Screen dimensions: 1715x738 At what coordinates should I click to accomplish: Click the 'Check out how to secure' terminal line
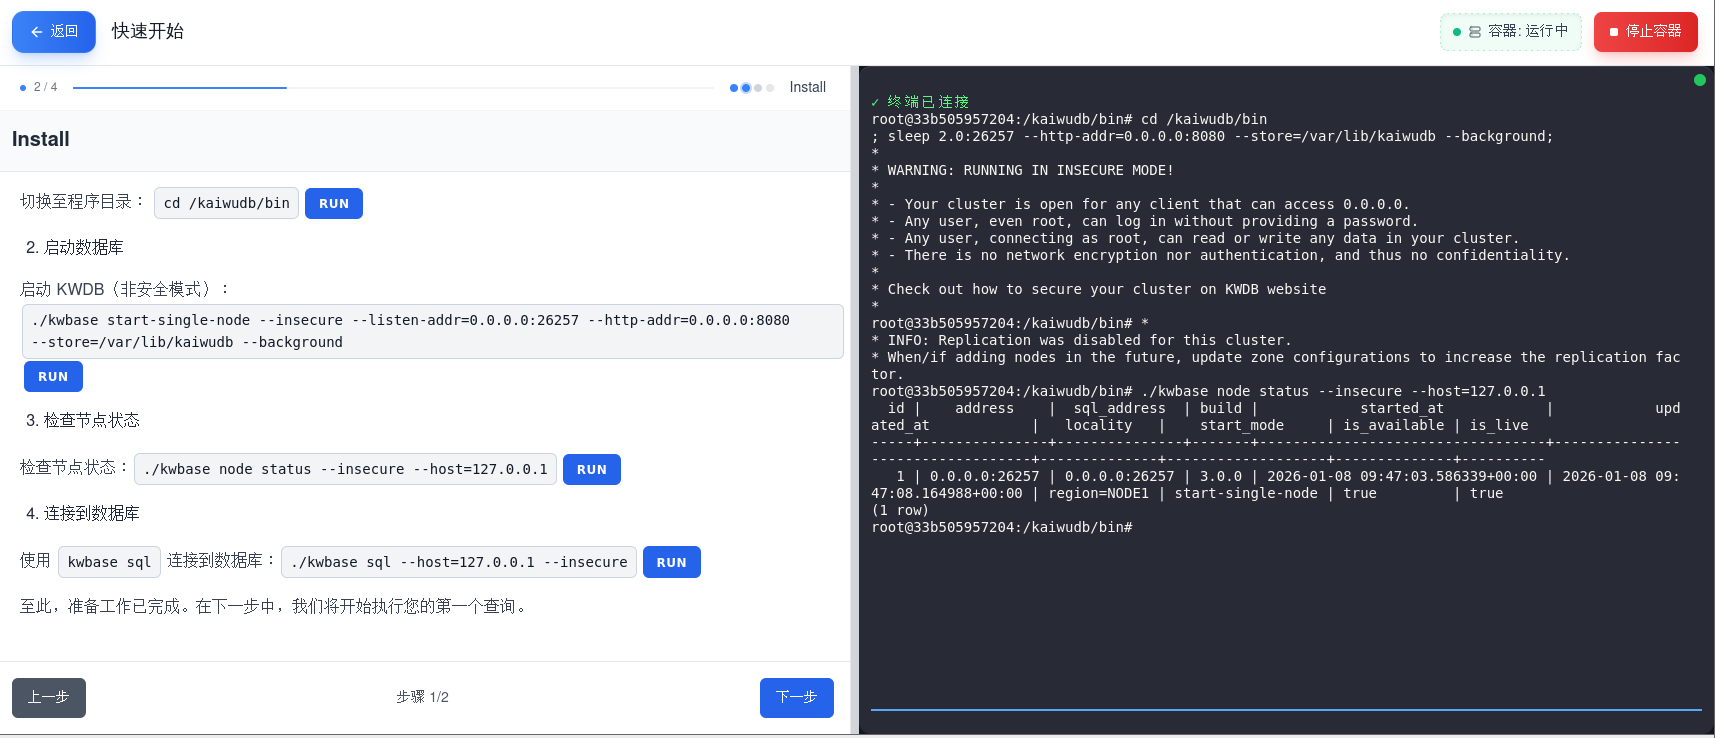pyautogui.click(x=1098, y=289)
